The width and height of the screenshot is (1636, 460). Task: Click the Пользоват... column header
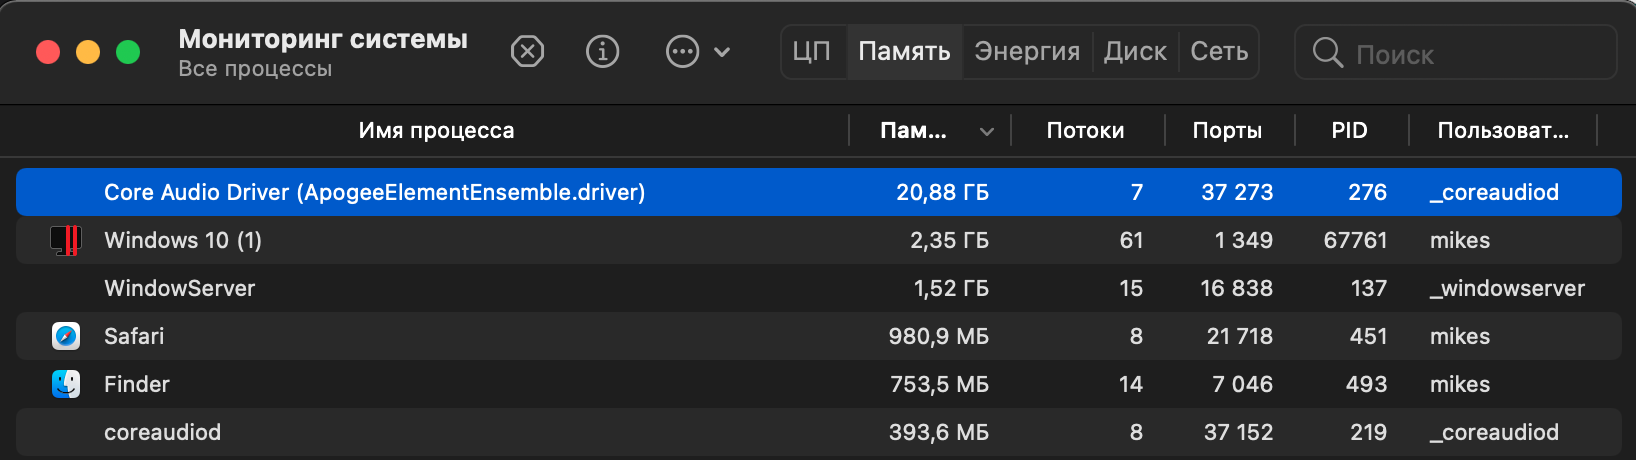(x=1503, y=131)
